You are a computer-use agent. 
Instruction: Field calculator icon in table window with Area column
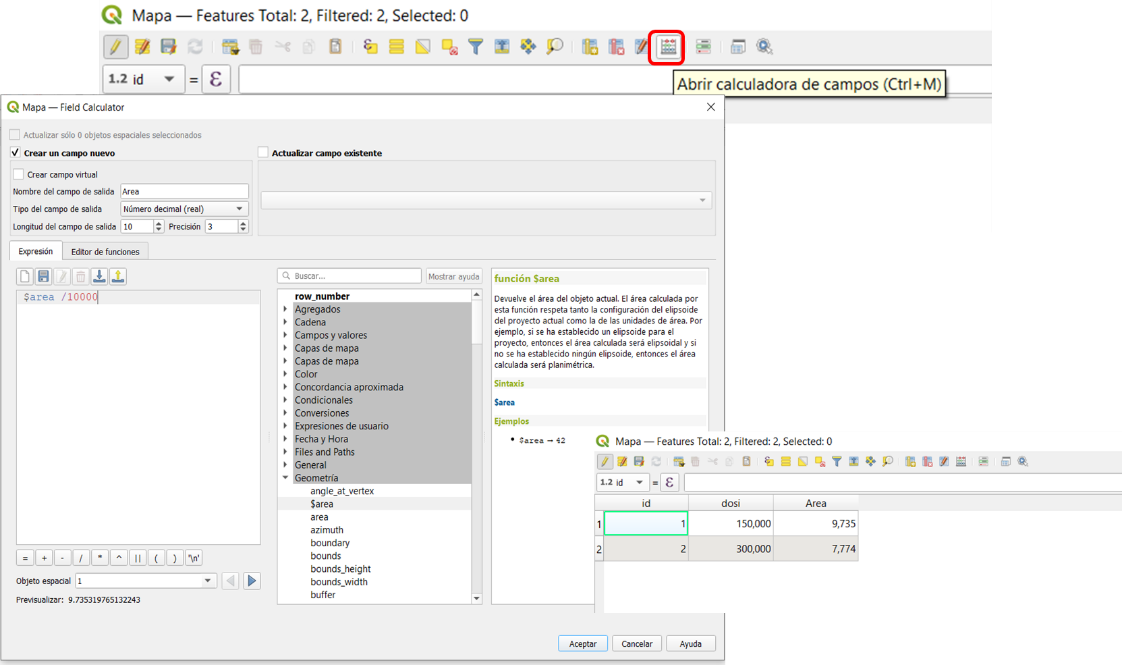pyautogui.click(x=961, y=462)
